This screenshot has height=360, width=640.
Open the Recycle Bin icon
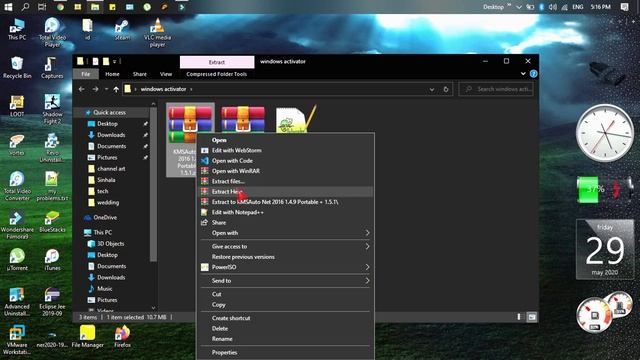pyautogui.click(x=17, y=68)
